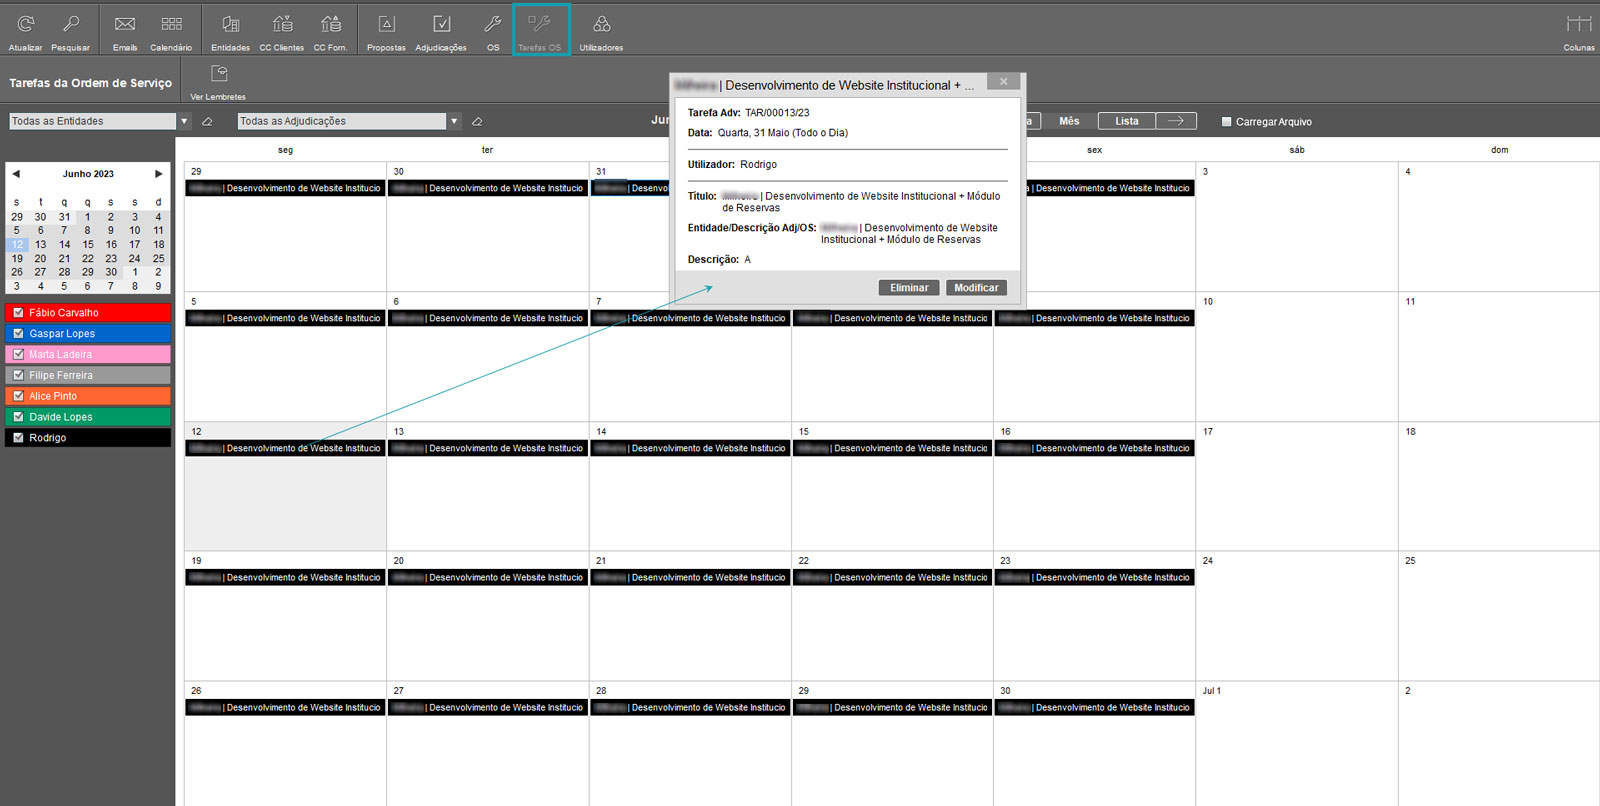Go to next month in mini calendar
1600x806 pixels.
[158, 174]
